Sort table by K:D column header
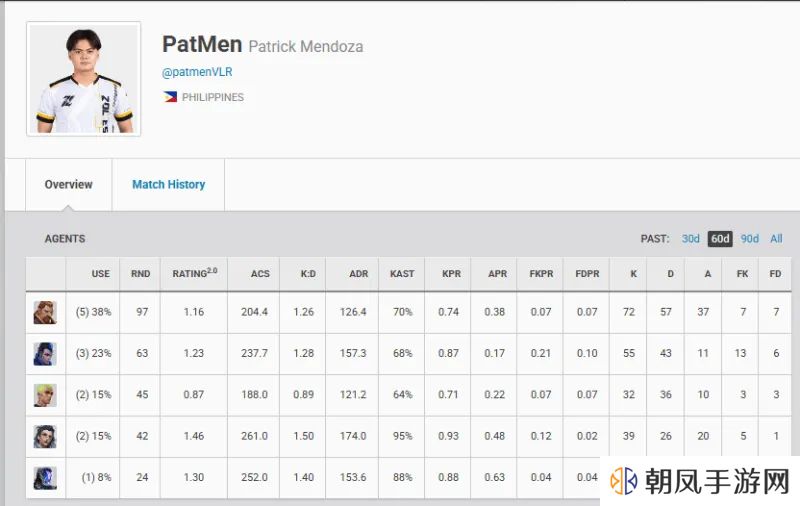Screen dimensions: 800x506 308,273
